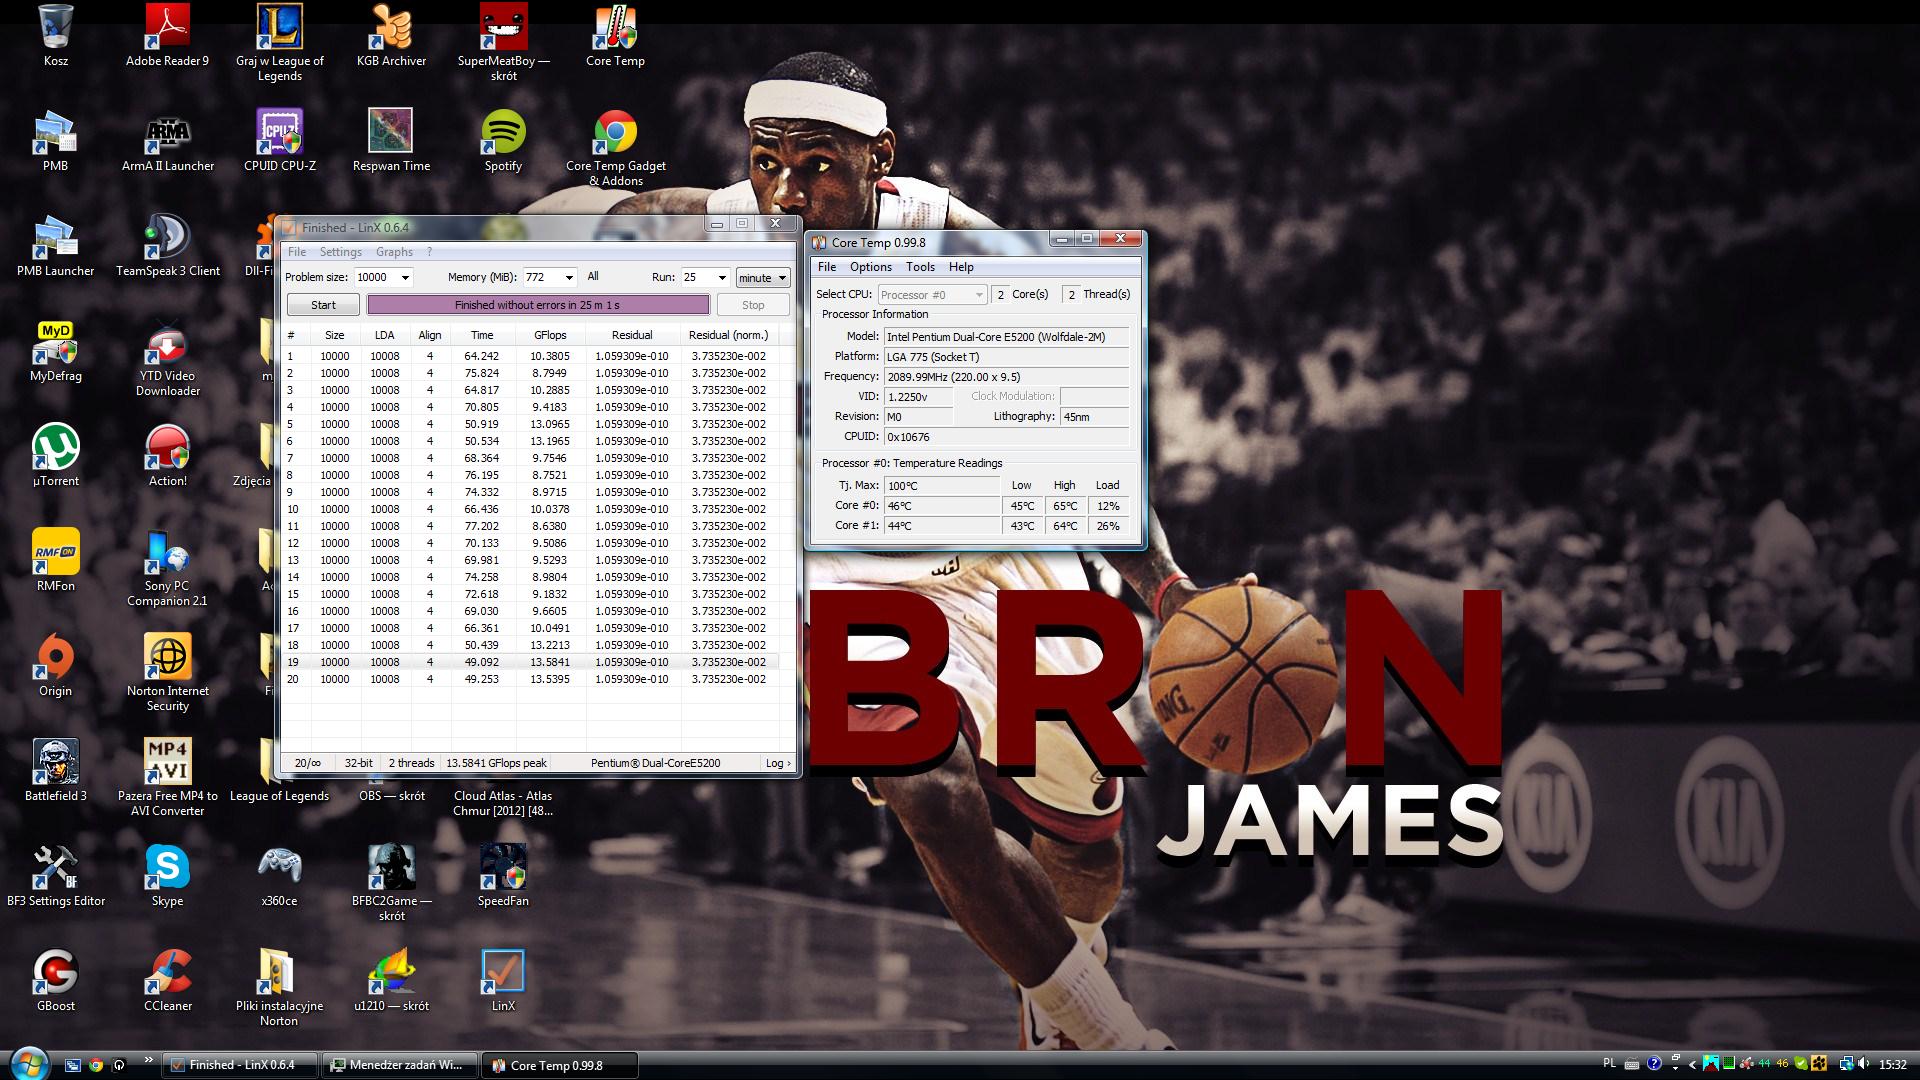Open the Graphs menu in LinX

[x=394, y=252]
